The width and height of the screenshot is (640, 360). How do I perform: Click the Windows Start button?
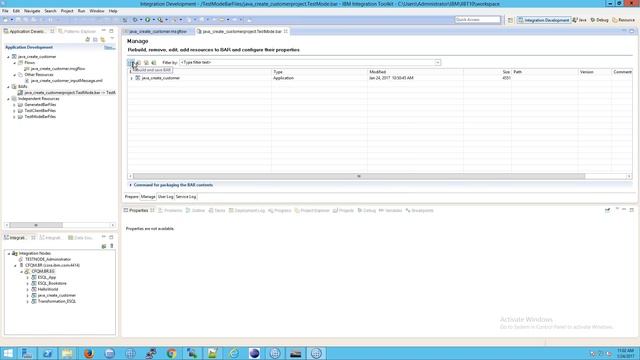pyautogui.click(x=8, y=353)
